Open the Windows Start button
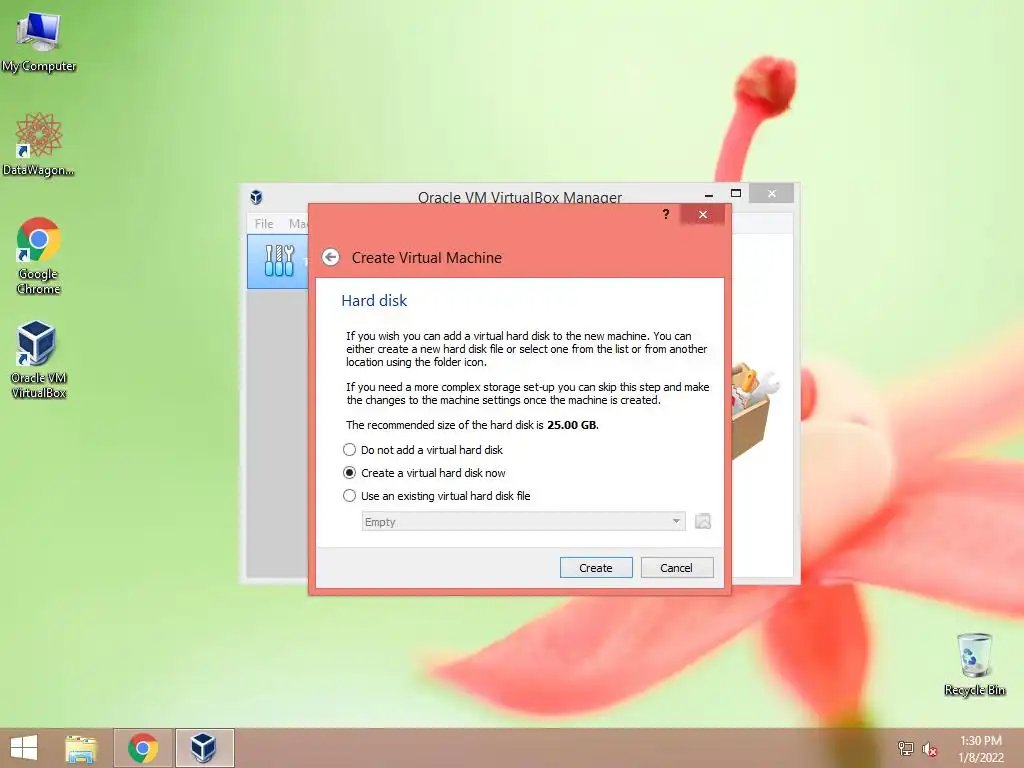The image size is (1024, 768). point(24,748)
